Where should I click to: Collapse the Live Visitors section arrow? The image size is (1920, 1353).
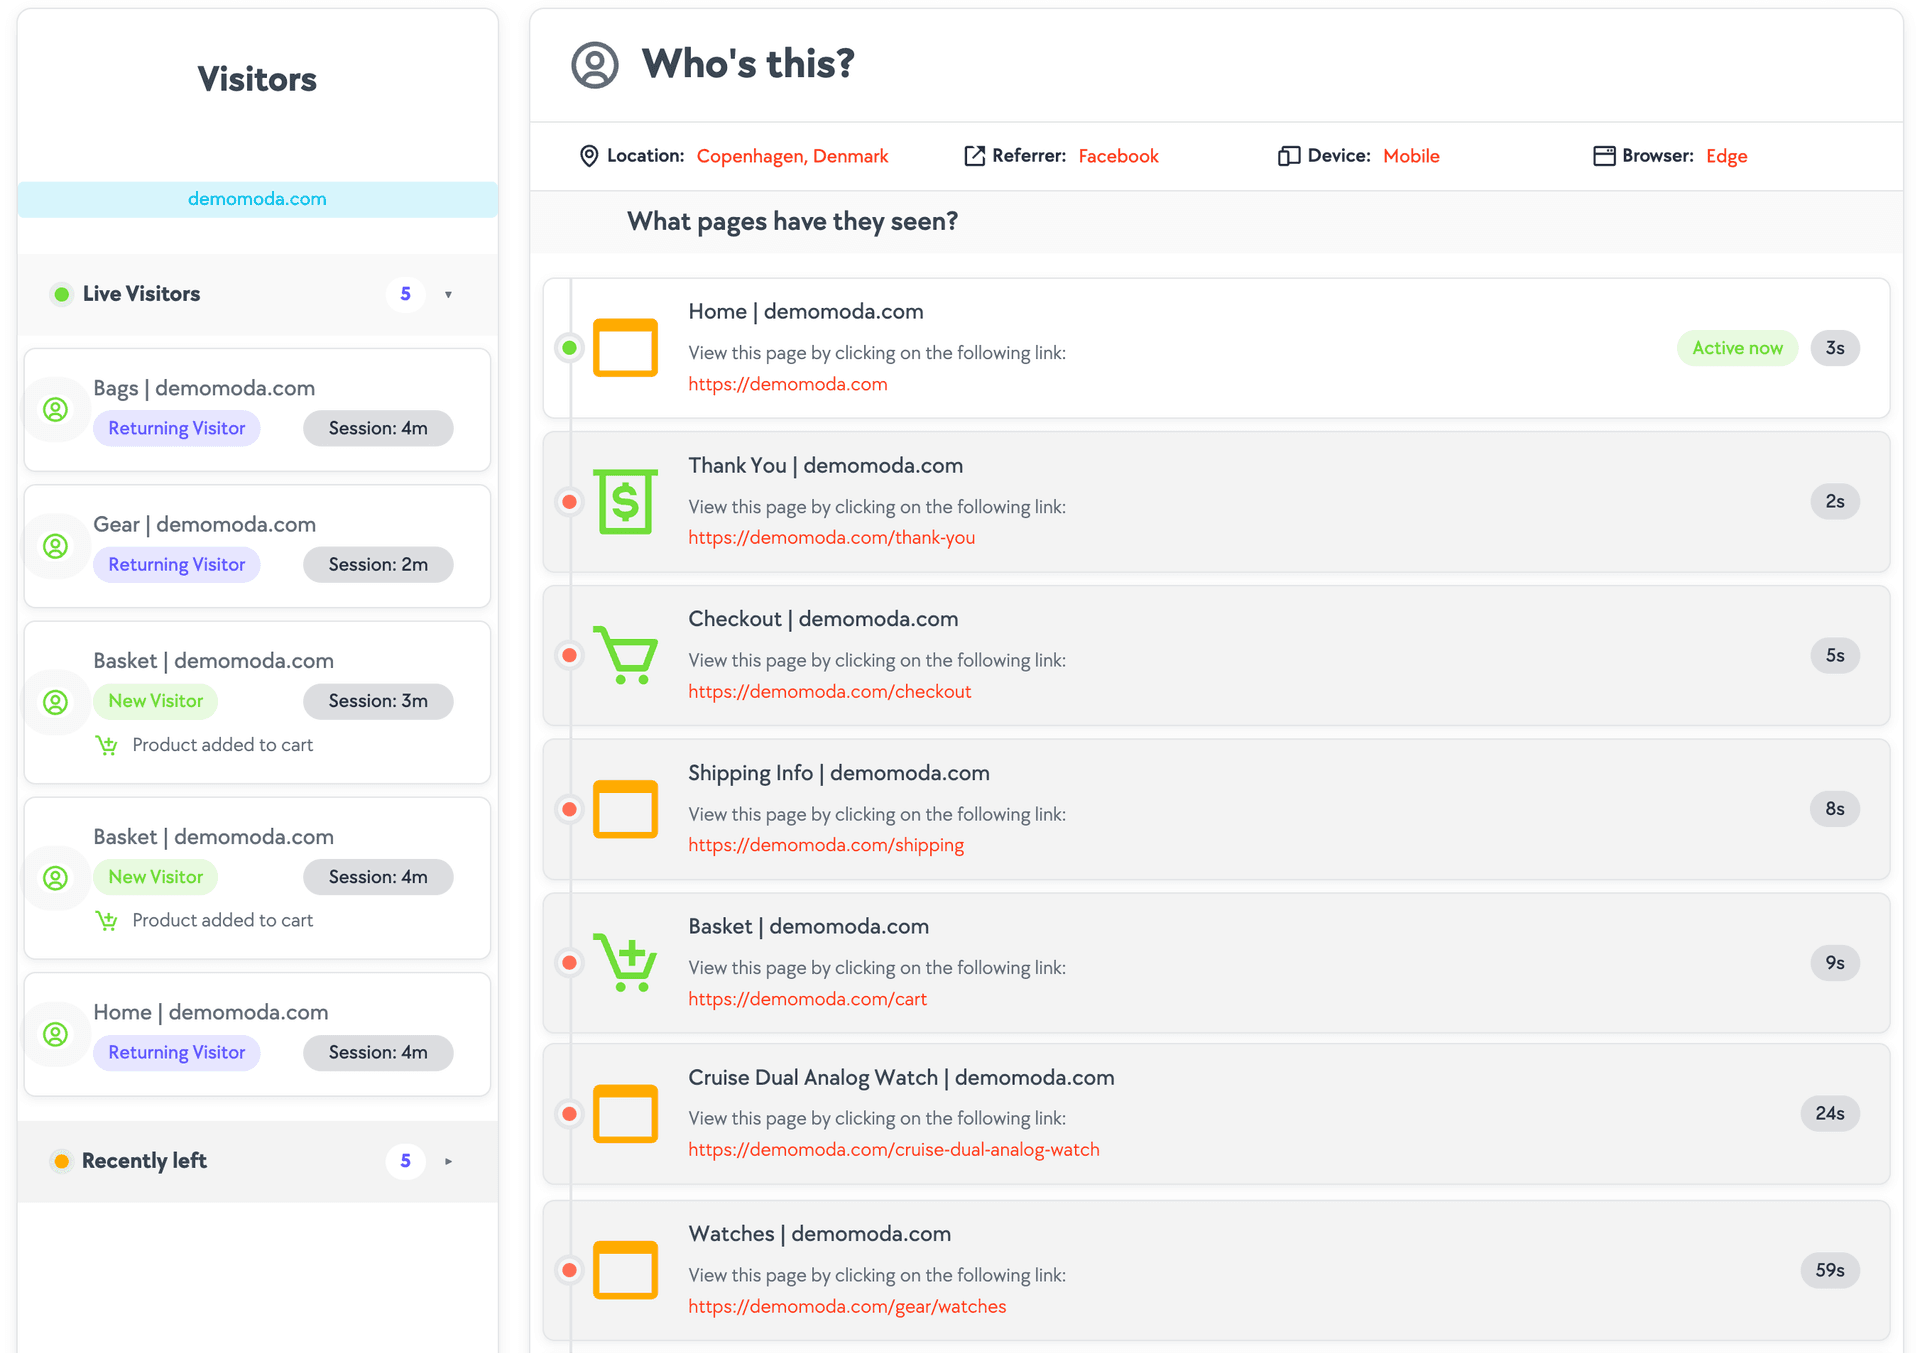click(x=448, y=295)
